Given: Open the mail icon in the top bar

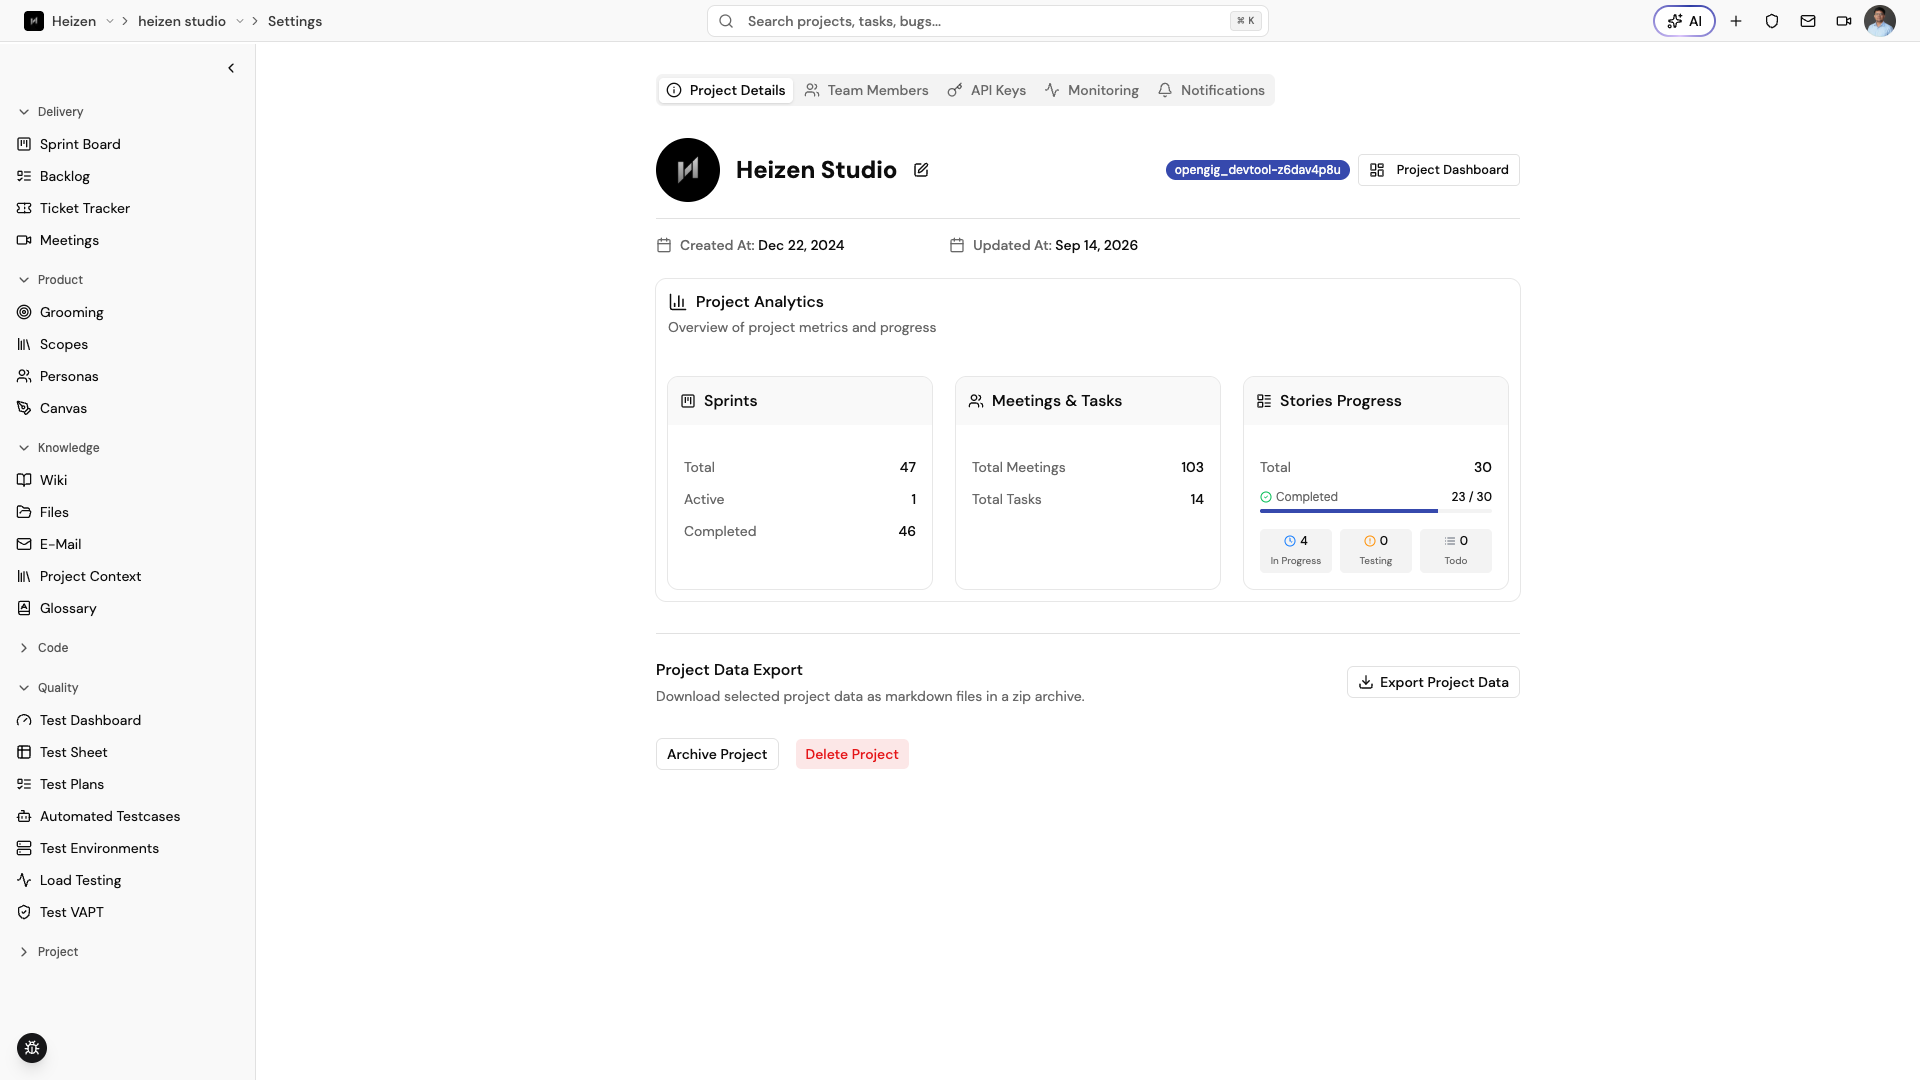Looking at the screenshot, I should coord(1808,21).
